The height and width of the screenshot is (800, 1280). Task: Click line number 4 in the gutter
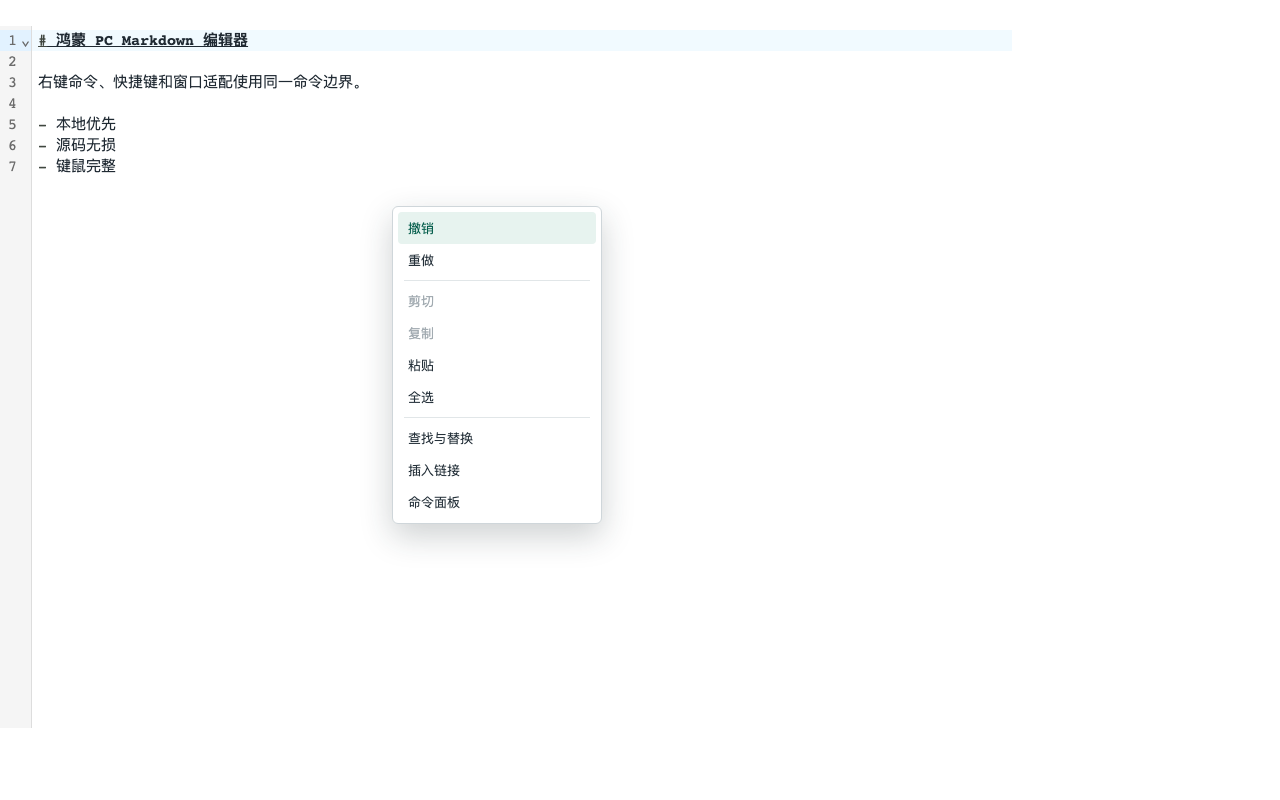(12, 103)
